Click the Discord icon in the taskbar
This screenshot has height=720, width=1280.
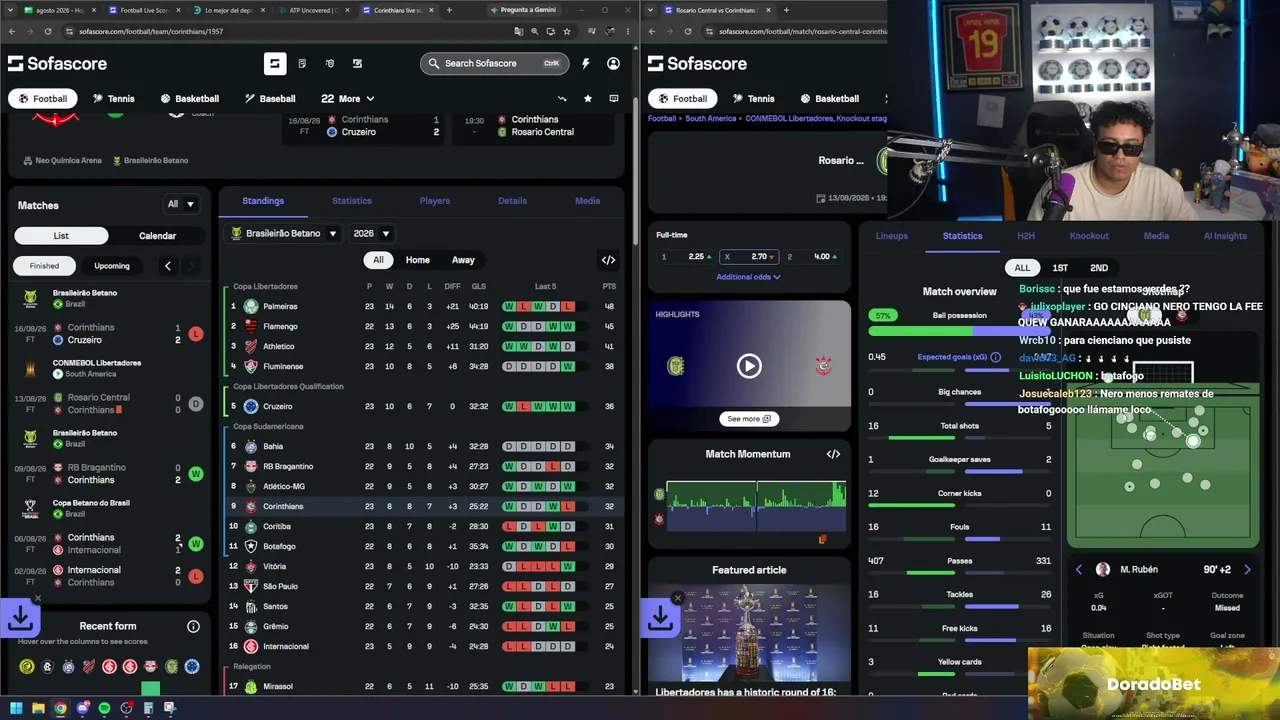tap(82, 709)
